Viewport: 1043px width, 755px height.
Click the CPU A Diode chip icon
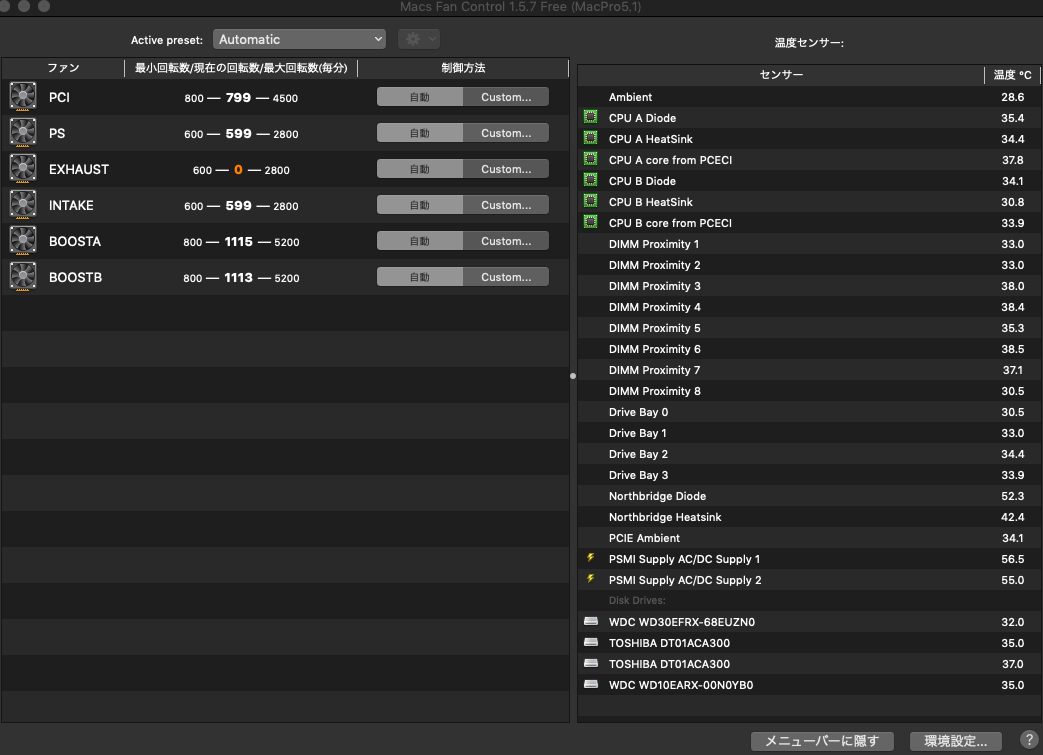click(x=591, y=118)
